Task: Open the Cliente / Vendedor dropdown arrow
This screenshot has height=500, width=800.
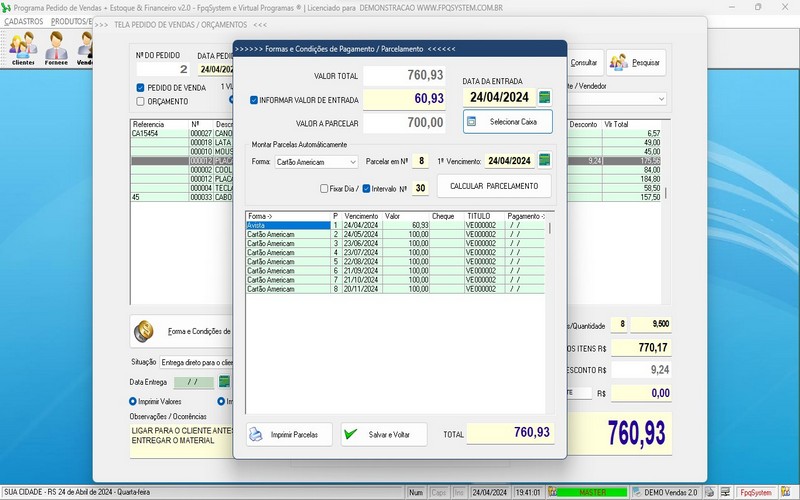Action: pyautogui.click(x=661, y=99)
